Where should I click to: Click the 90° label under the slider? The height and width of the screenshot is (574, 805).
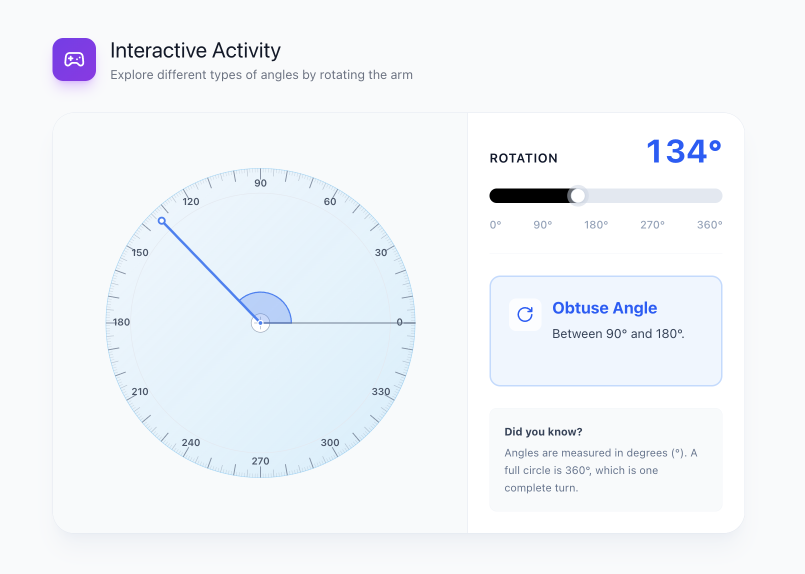pos(542,225)
